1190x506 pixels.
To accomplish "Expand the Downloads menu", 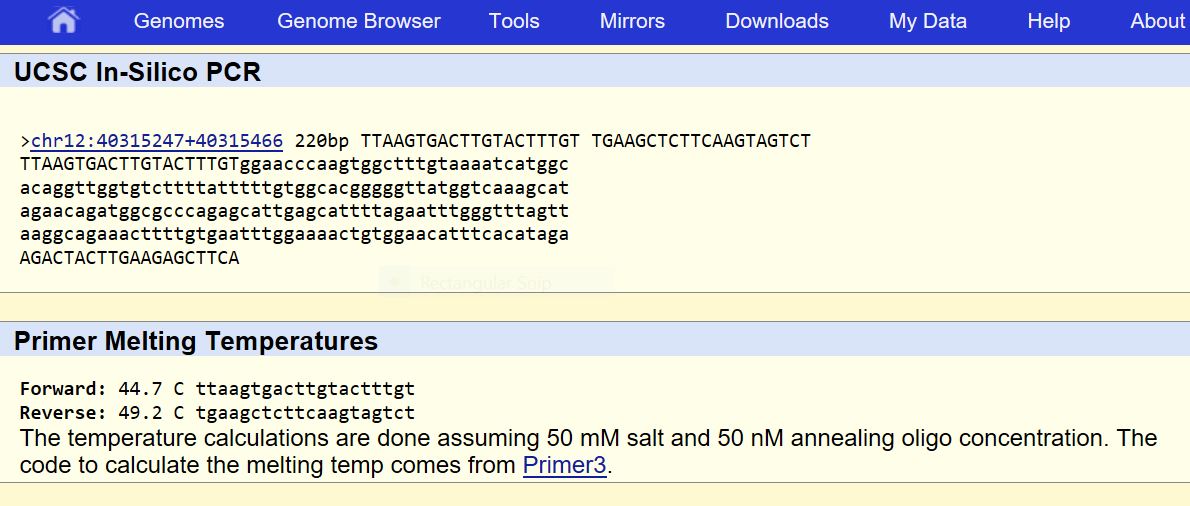I will 777,21.
